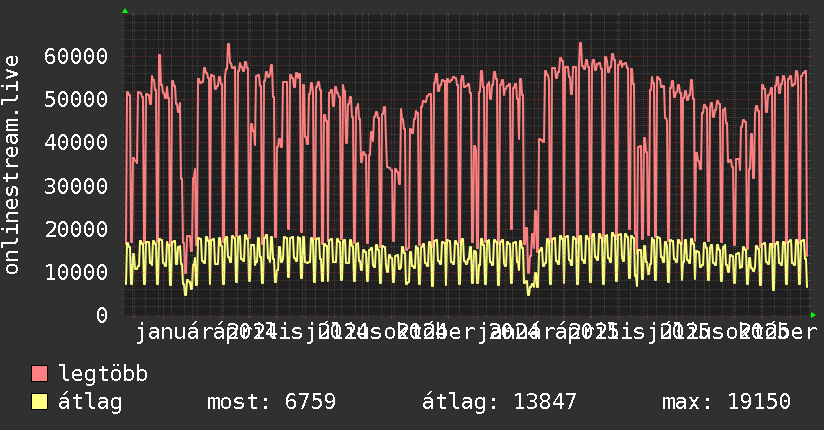
Task: Click the átlag: 13847 statistic
Action: (x=499, y=402)
